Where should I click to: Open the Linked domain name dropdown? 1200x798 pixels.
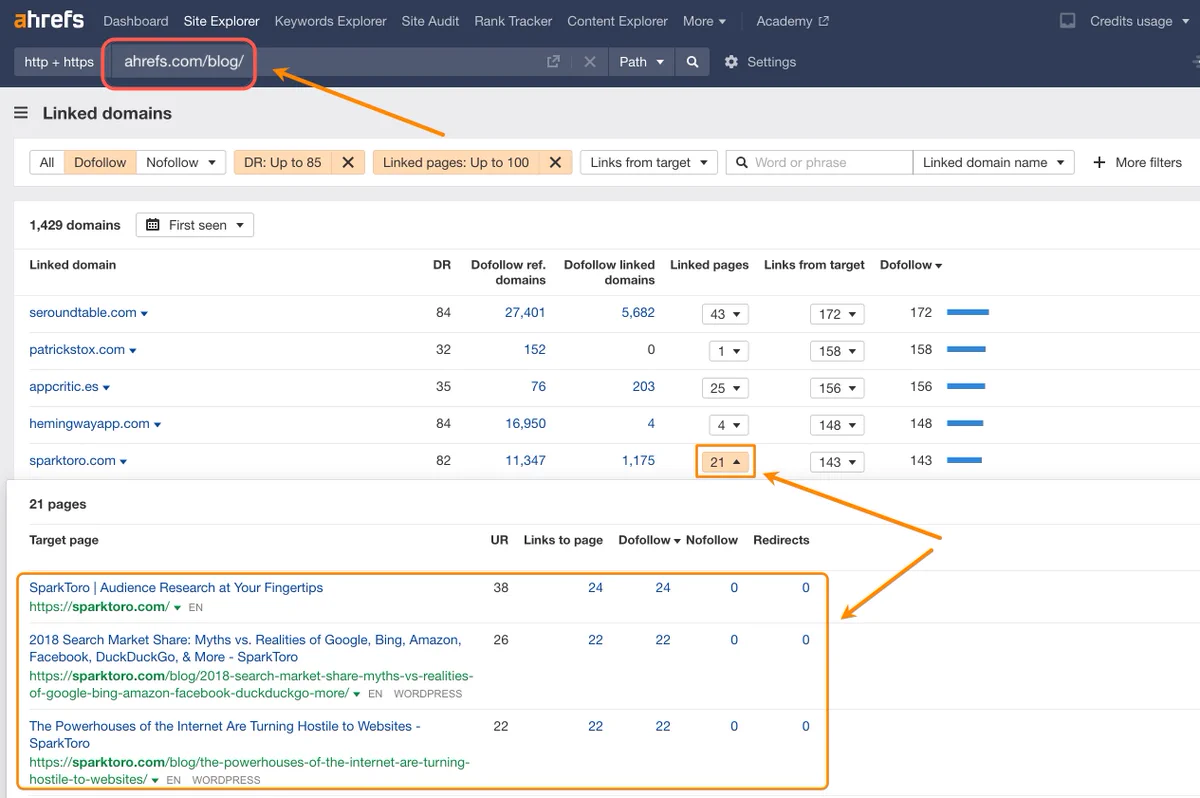tap(993, 162)
